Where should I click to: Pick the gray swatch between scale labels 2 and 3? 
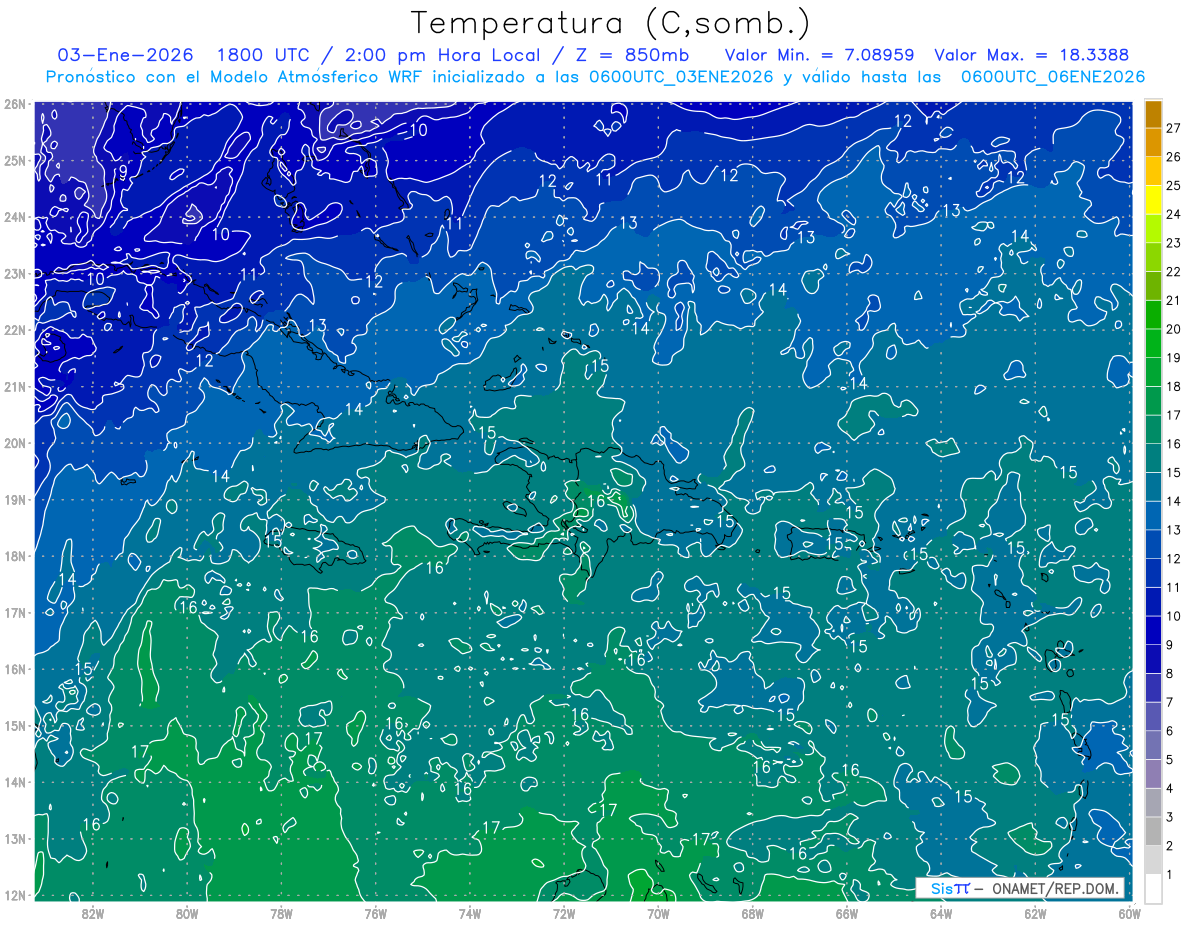(1154, 831)
